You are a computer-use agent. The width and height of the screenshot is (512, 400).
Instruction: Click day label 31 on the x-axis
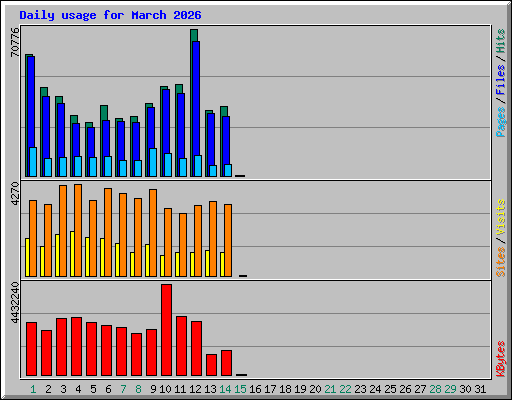coord(480,389)
